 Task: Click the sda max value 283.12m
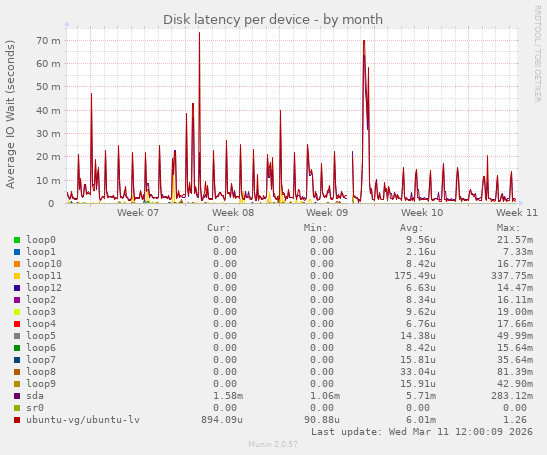click(512, 396)
